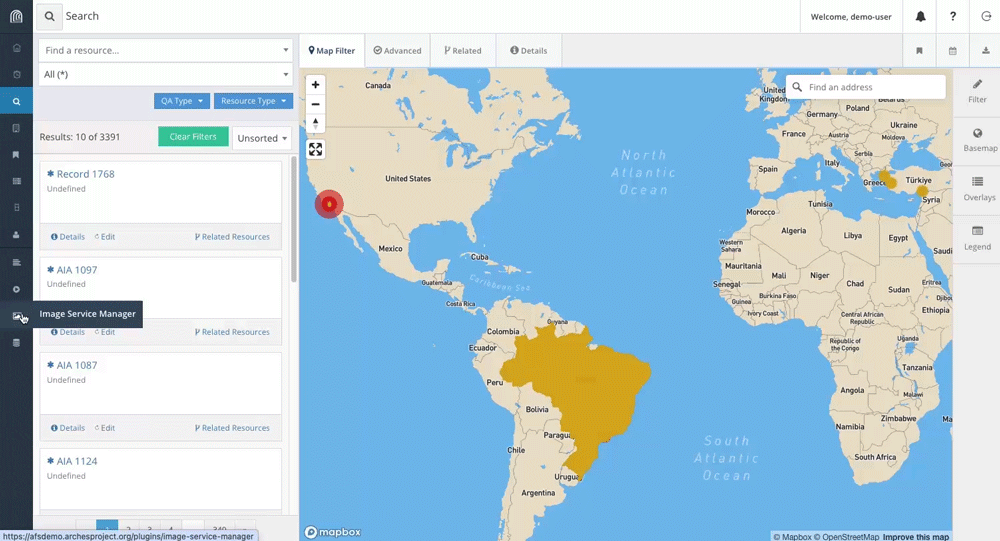Click the mobile device icon in sidebar
Screen dimensions: 1000x541
pyautogui.click(x=17, y=207)
